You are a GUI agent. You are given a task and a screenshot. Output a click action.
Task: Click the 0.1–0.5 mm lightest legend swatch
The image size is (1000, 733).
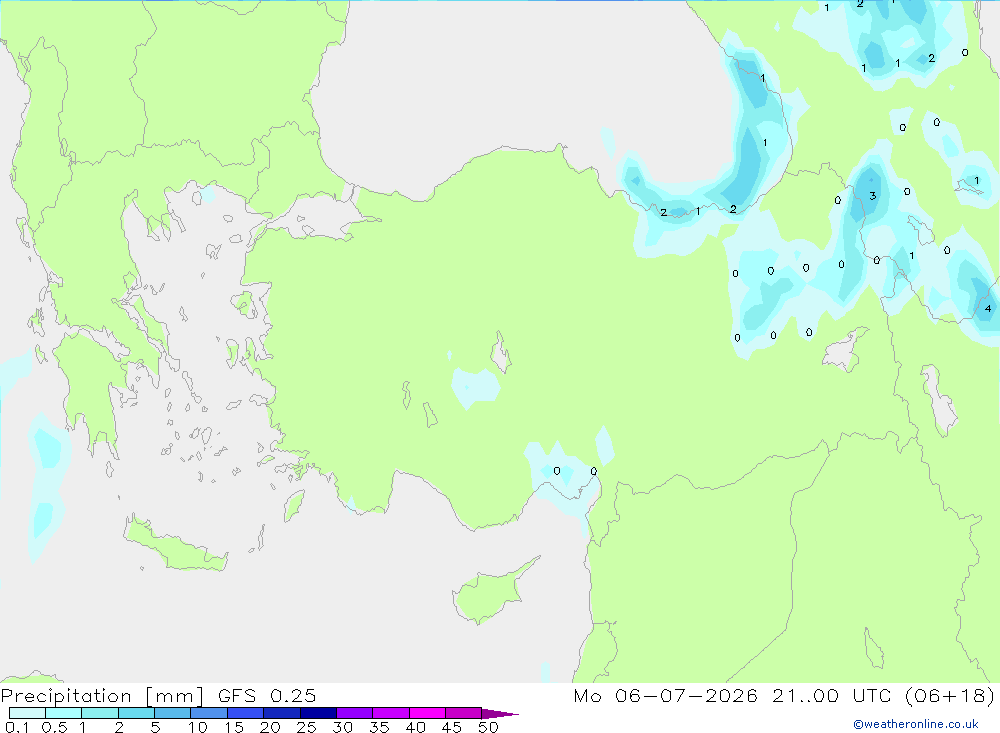tap(27, 713)
